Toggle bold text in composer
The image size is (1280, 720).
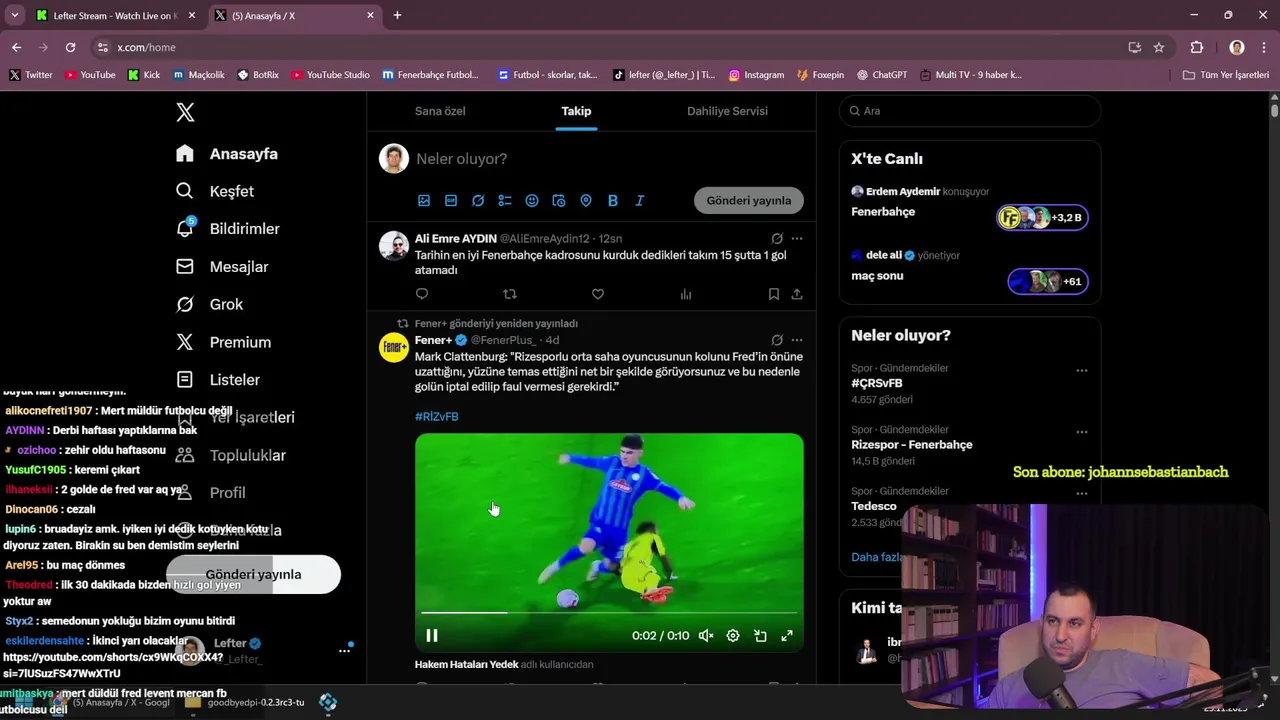pyautogui.click(x=613, y=201)
